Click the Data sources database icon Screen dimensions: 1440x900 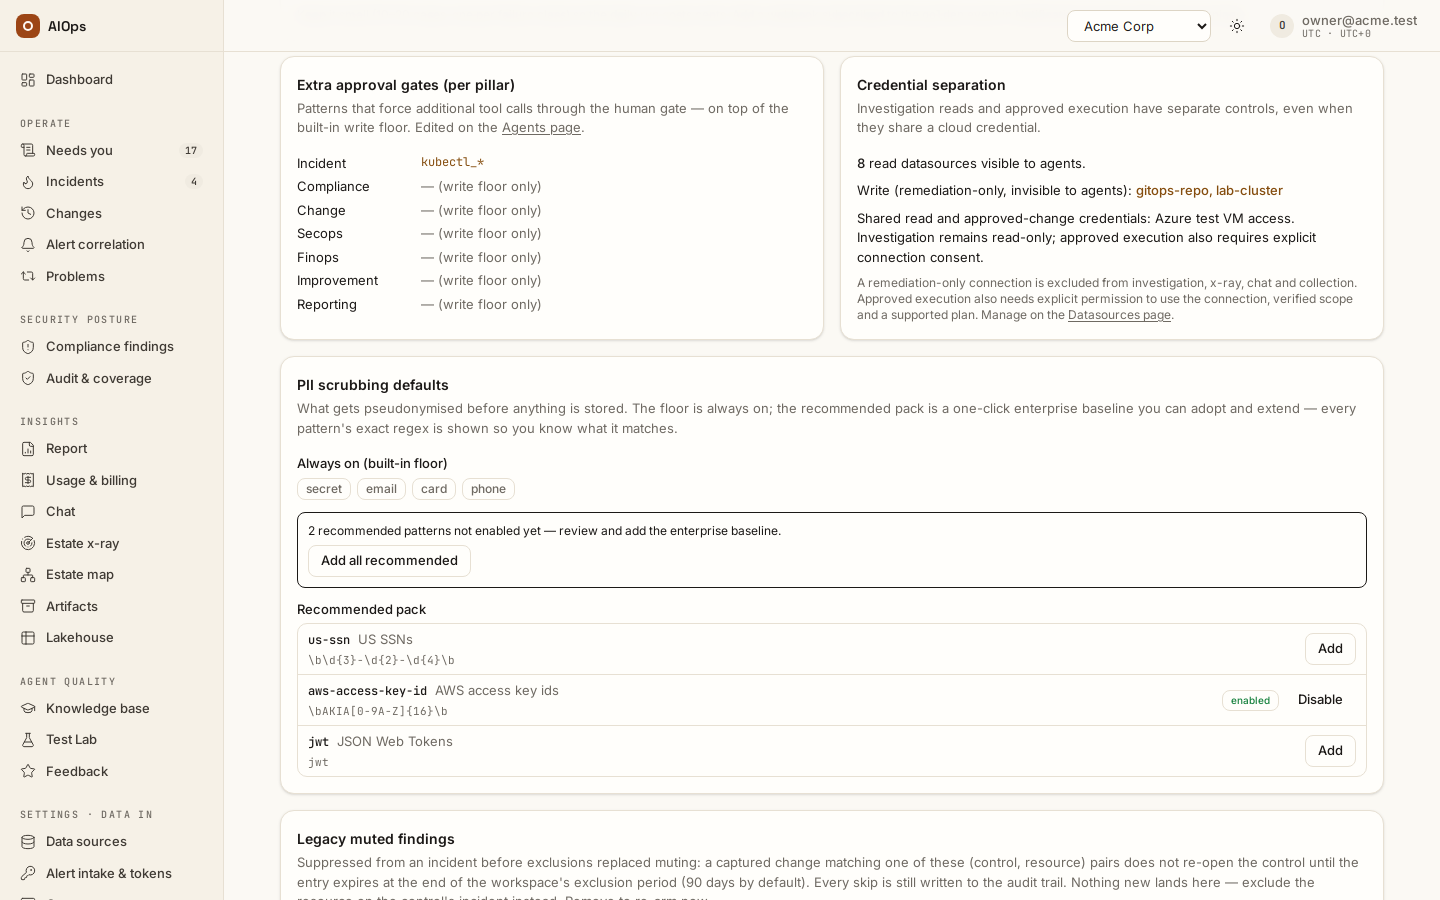pos(28,842)
